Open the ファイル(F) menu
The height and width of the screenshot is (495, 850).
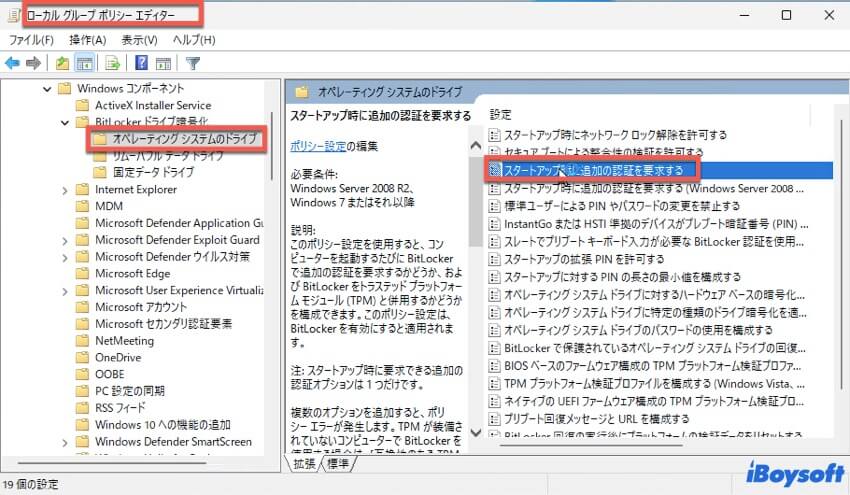(x=31, y=40)
